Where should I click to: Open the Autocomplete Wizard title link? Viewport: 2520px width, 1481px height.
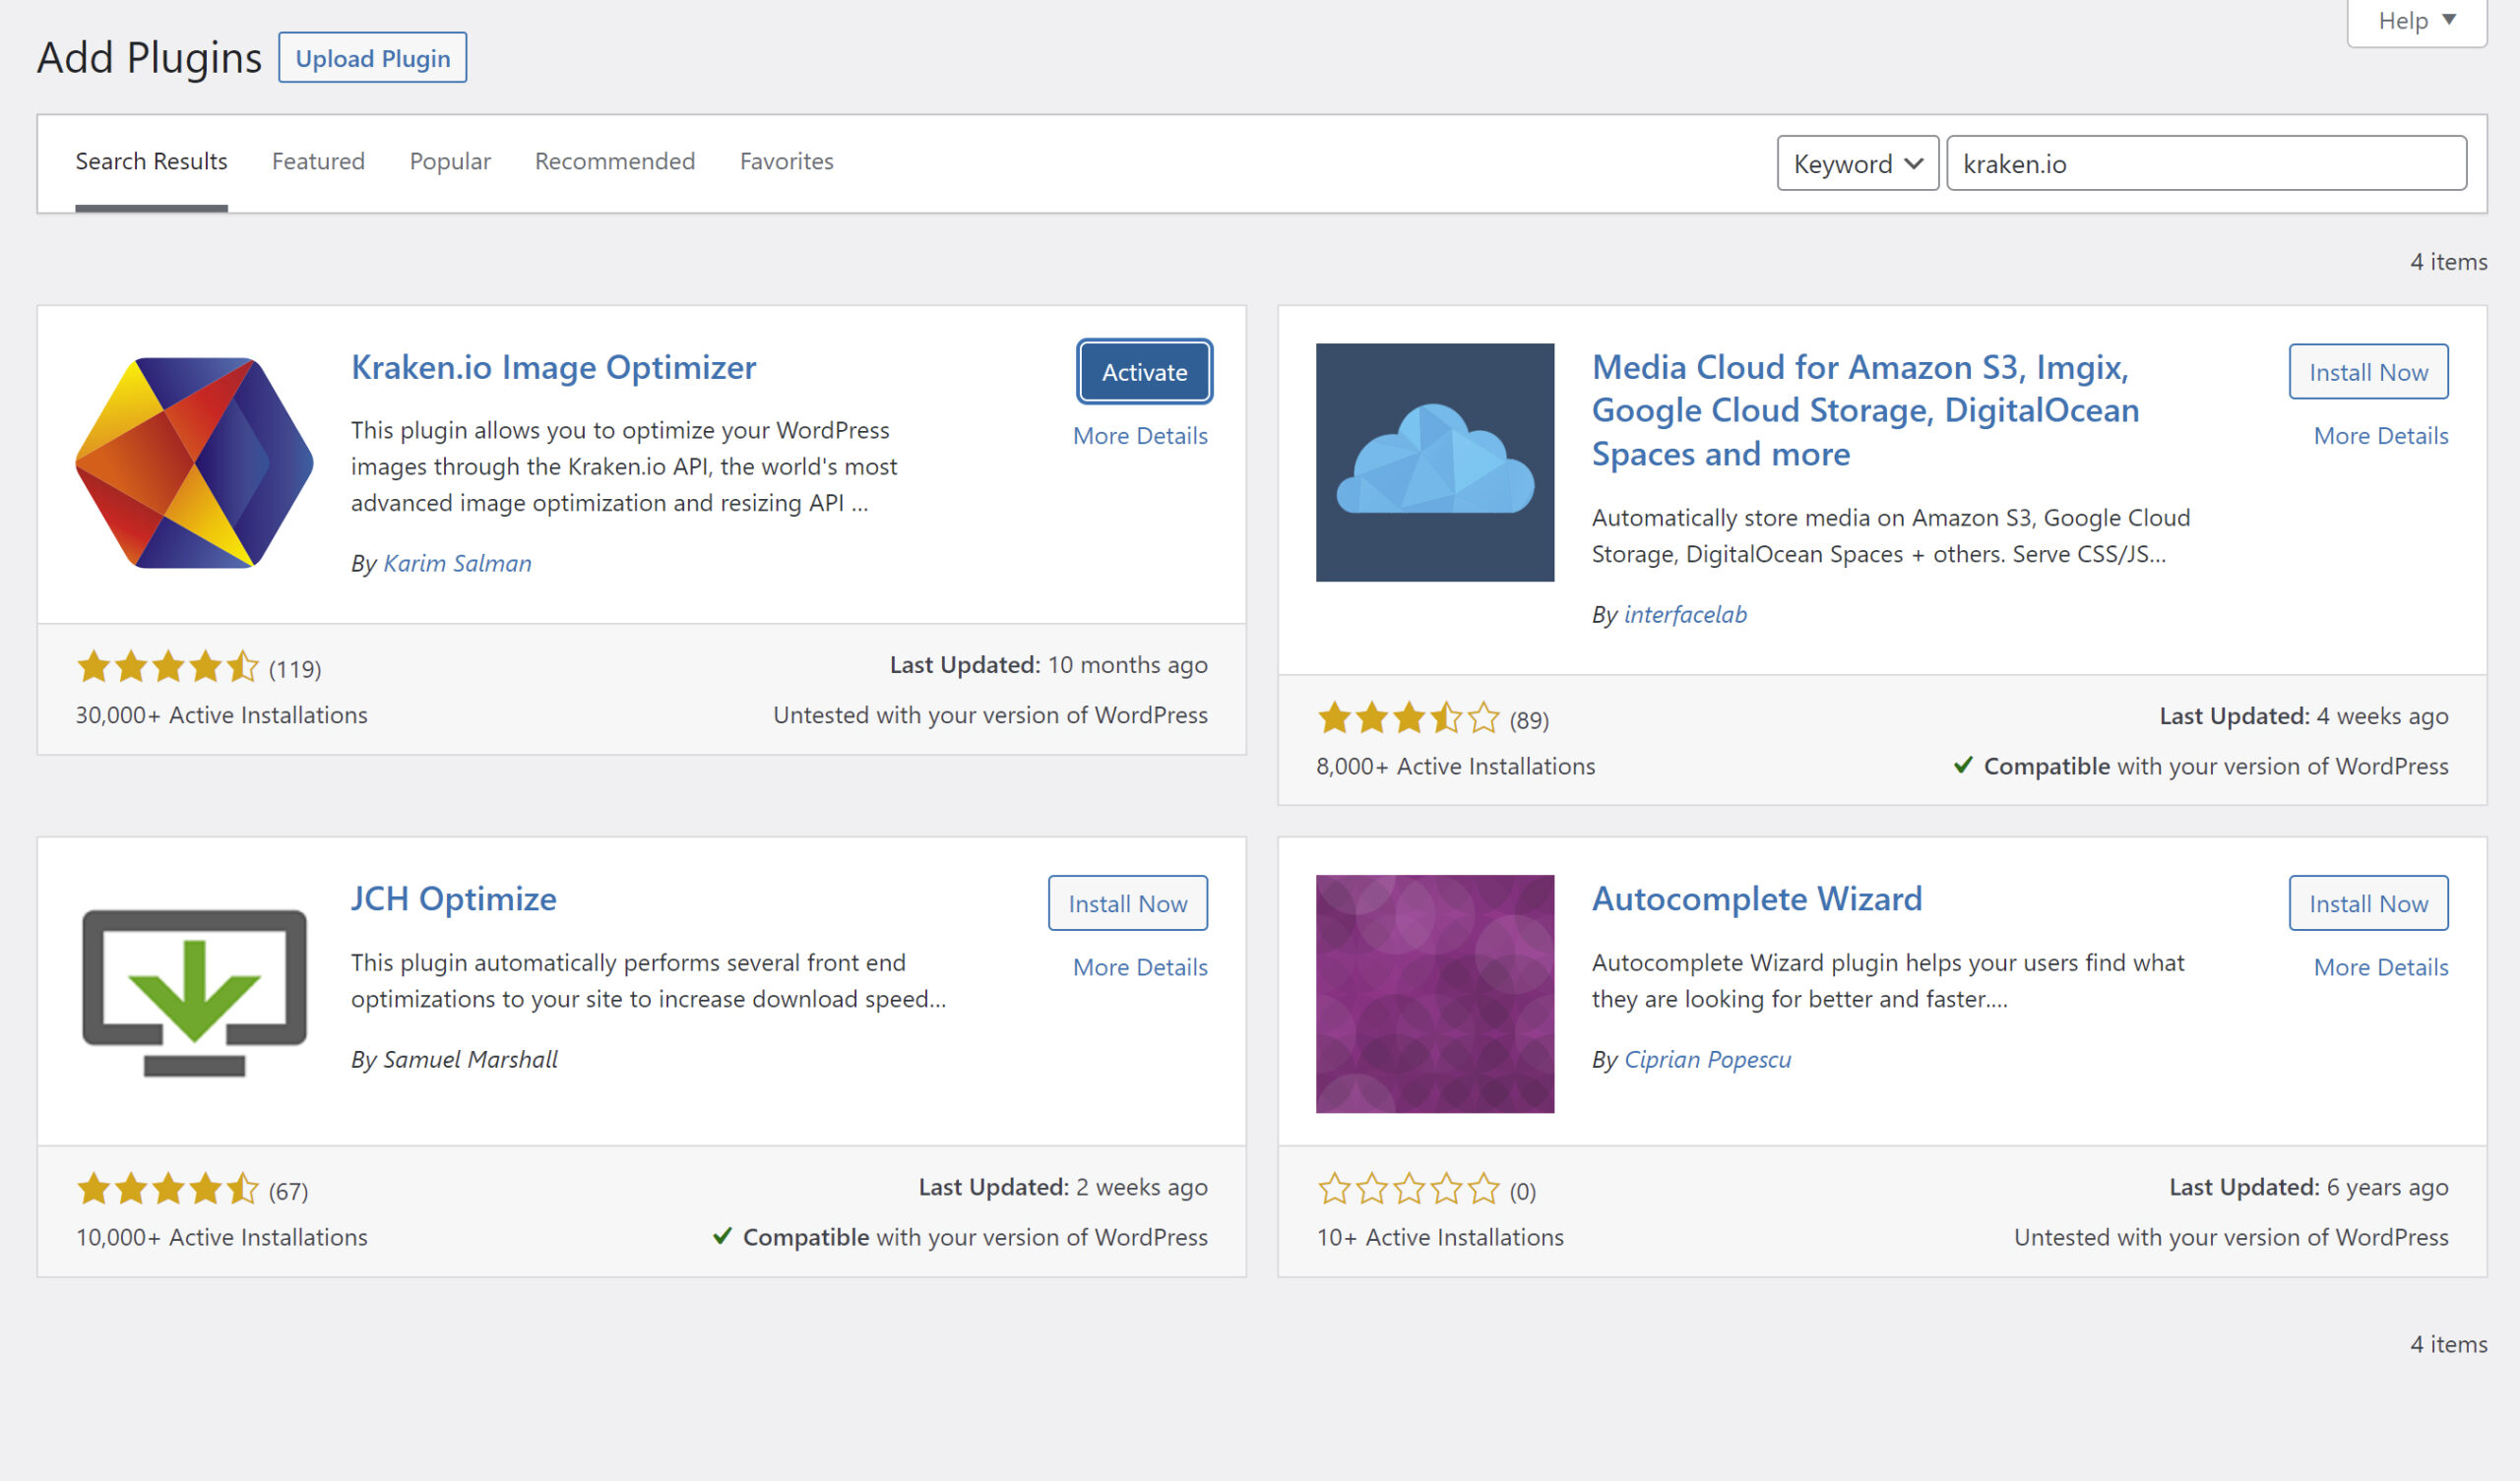click(1756, 899)
